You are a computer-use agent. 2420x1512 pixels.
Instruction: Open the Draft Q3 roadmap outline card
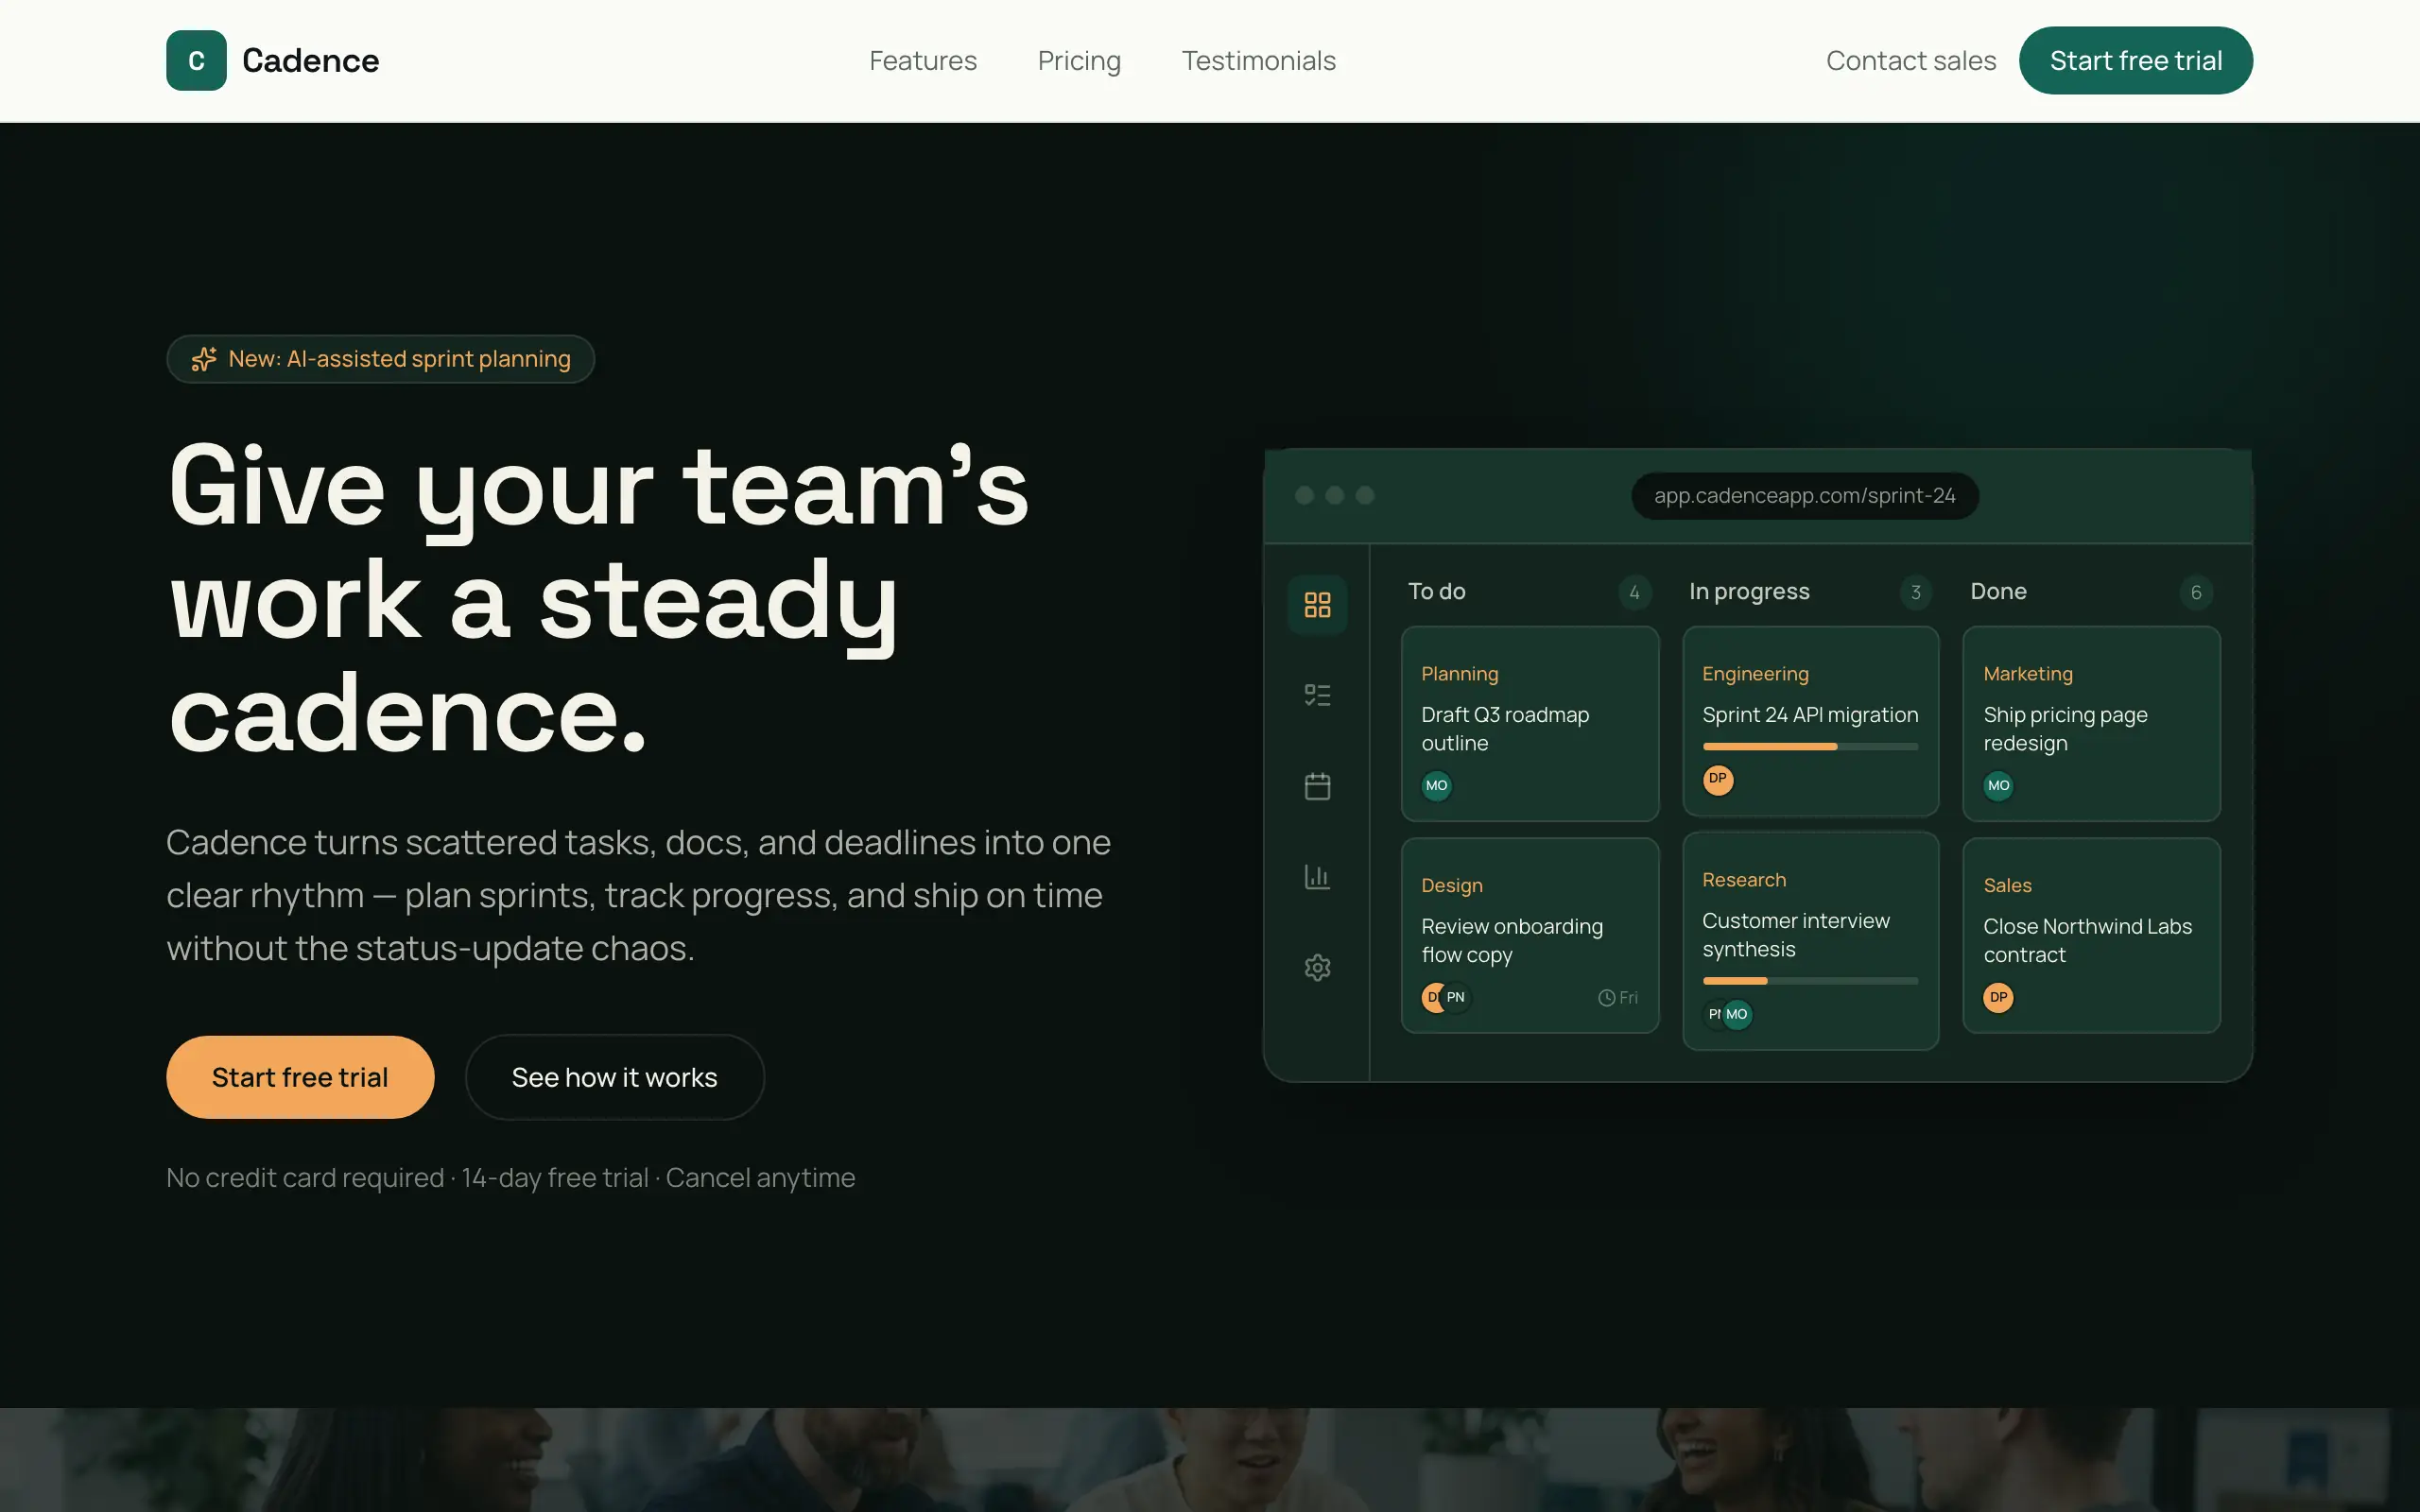(1530, 724)
